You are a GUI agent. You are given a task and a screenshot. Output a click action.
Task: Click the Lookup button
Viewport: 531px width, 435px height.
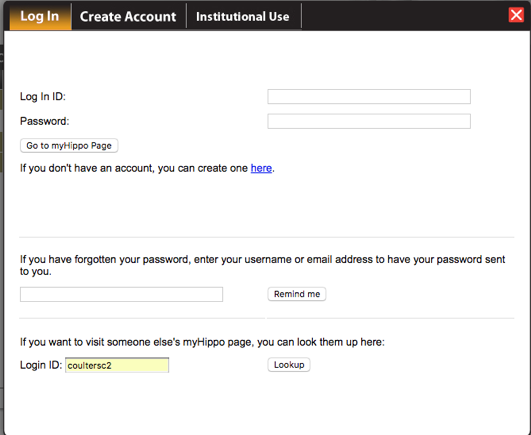pos(289,365)
